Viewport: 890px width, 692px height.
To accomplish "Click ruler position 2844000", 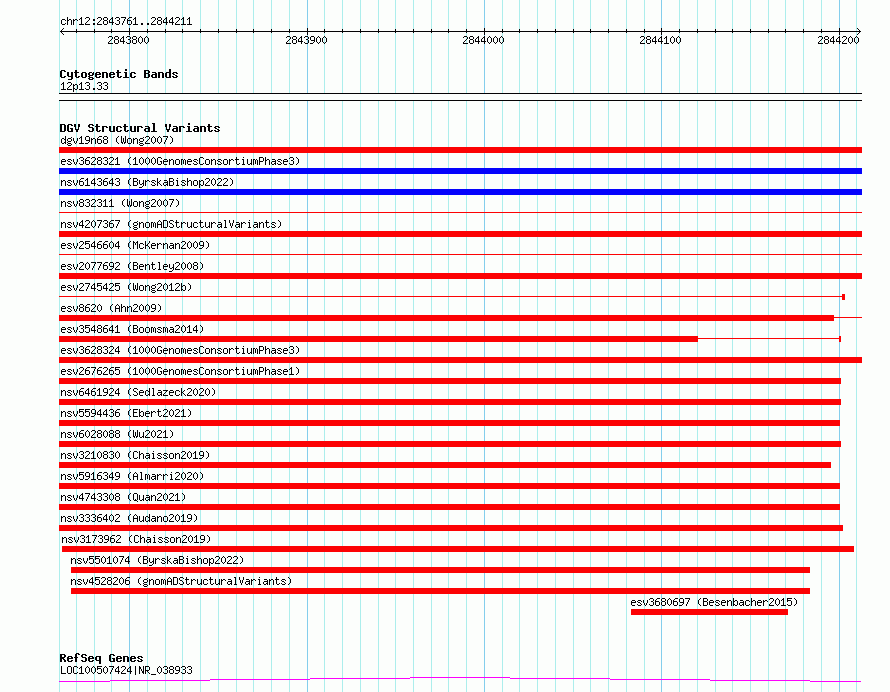I will (484, 40).
